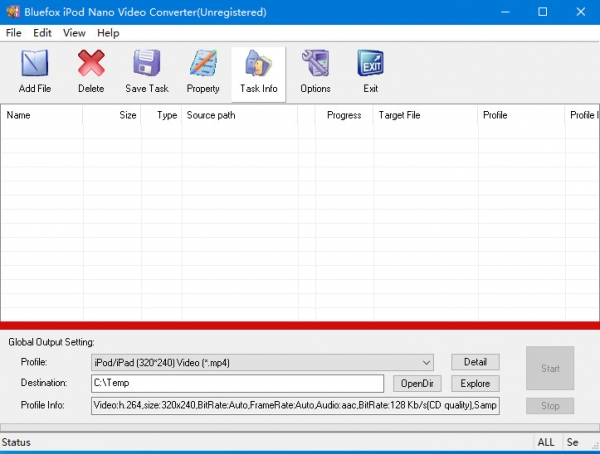Click the Explore button
The image size is (600, 454).
(x=475, y=383)
